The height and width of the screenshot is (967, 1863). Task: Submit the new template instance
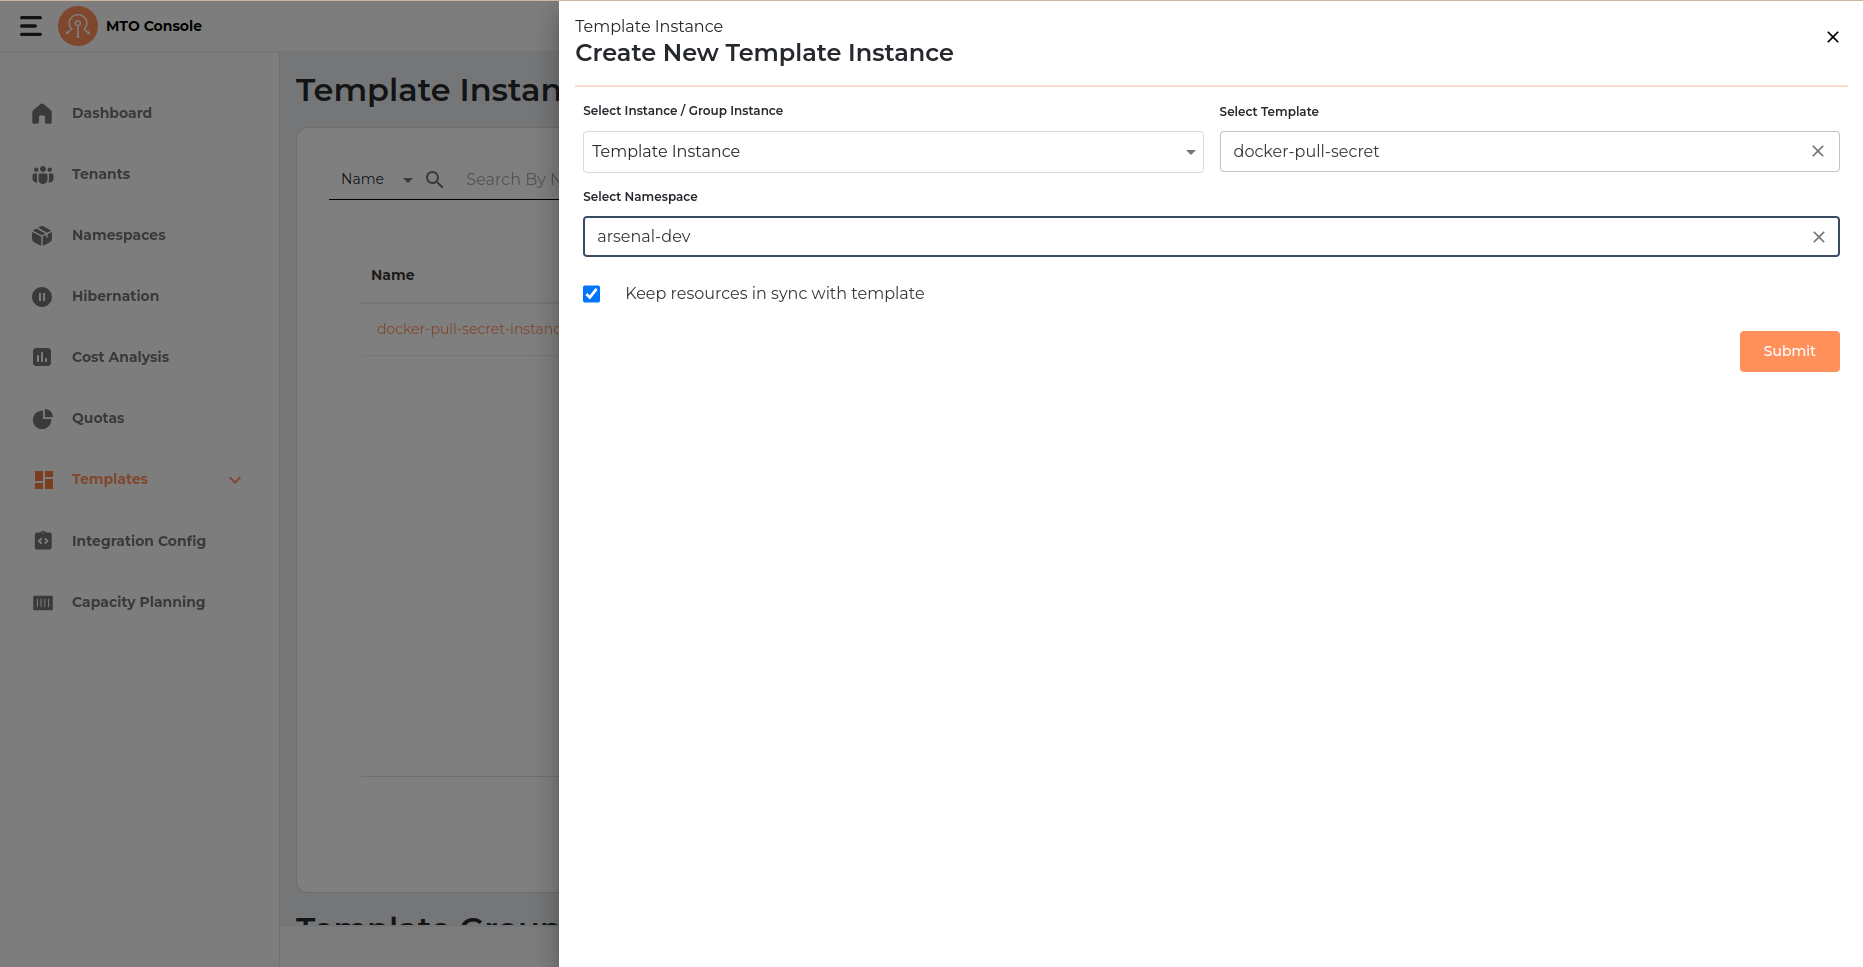1789,351
